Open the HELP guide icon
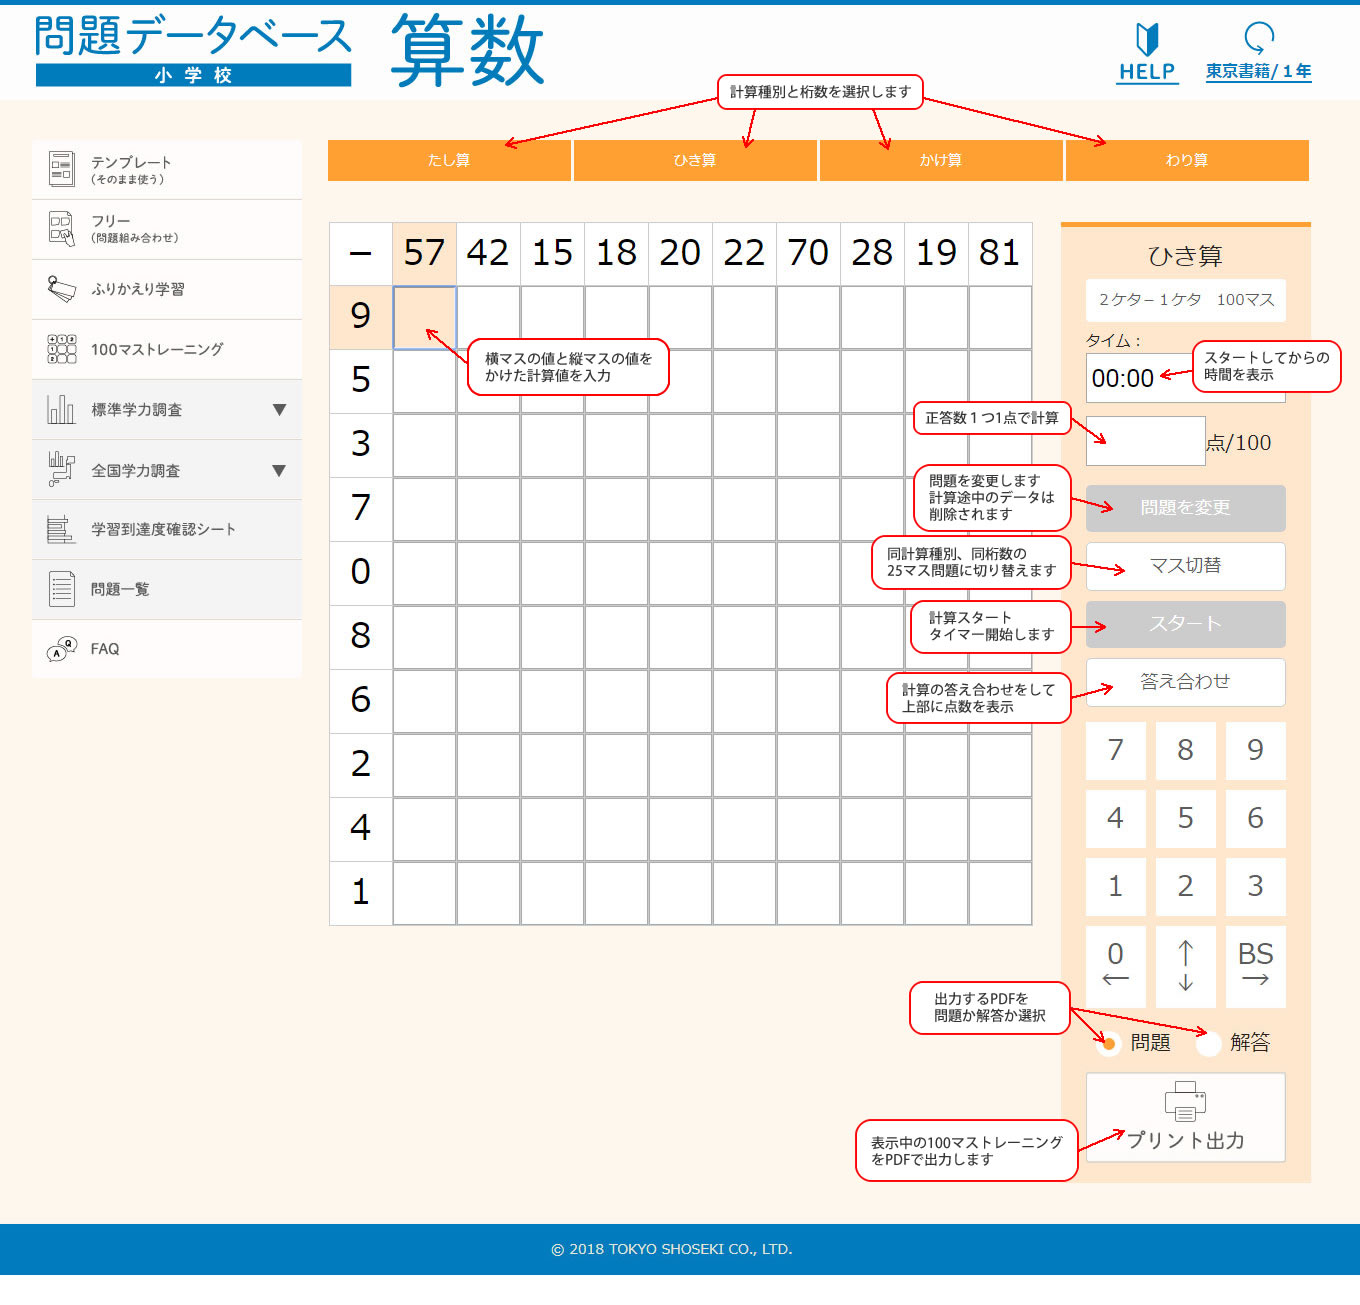Screen dimensions: 1360x1305 coord(1147,39)
